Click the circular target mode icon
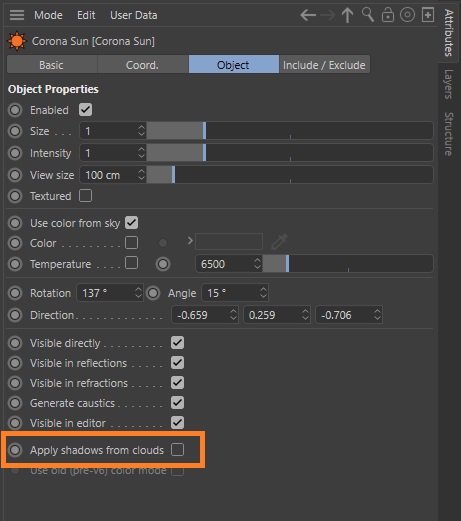The height and width of the screenshot is (521, 461). pyautogui.click(x=407, y=15)
